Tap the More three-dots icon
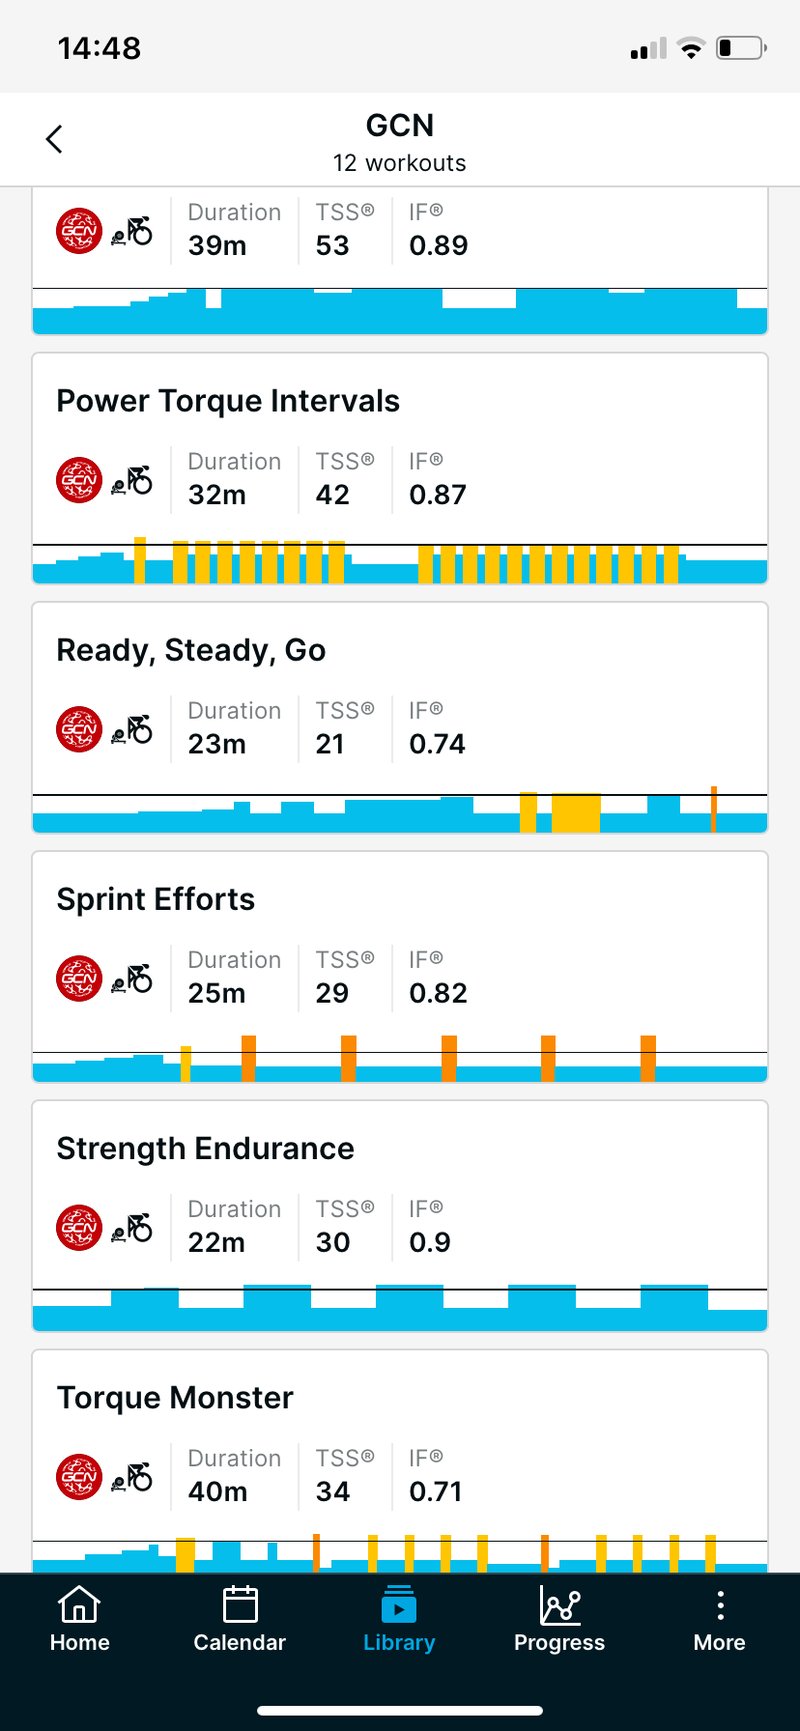Viewport: 800px width, 1731px height. click(x=719, y=1606)
